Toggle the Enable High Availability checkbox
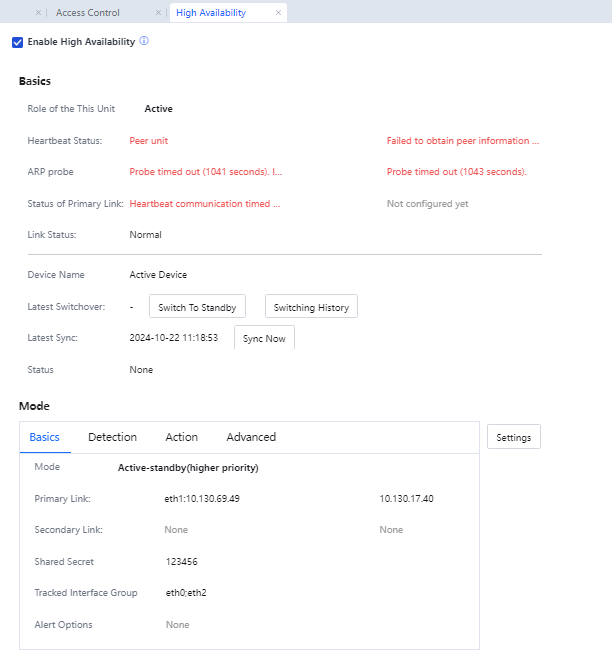This screenshot has height=667, width=612. pos(17,42)
